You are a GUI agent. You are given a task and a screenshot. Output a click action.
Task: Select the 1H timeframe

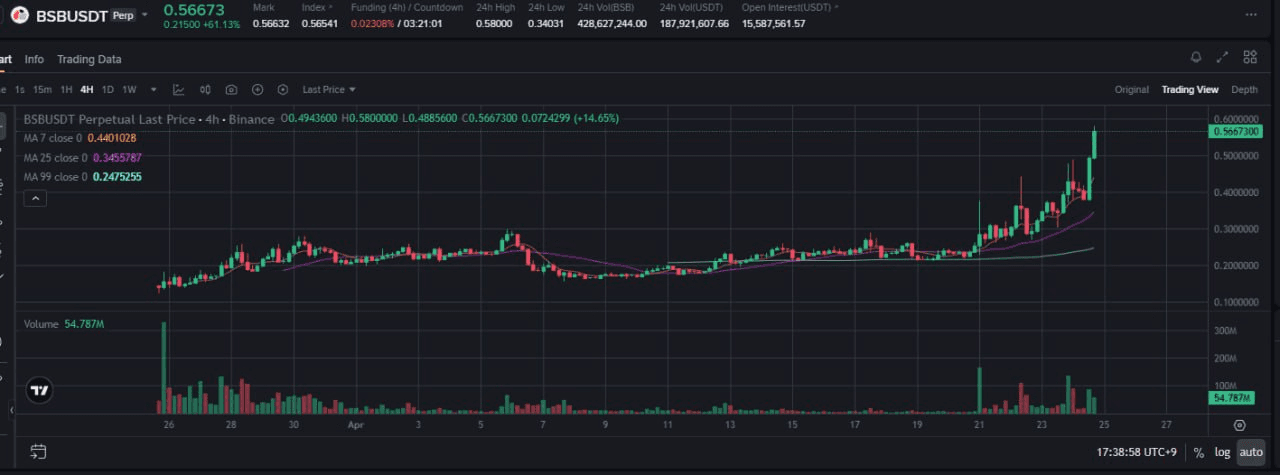click(66, 90)
